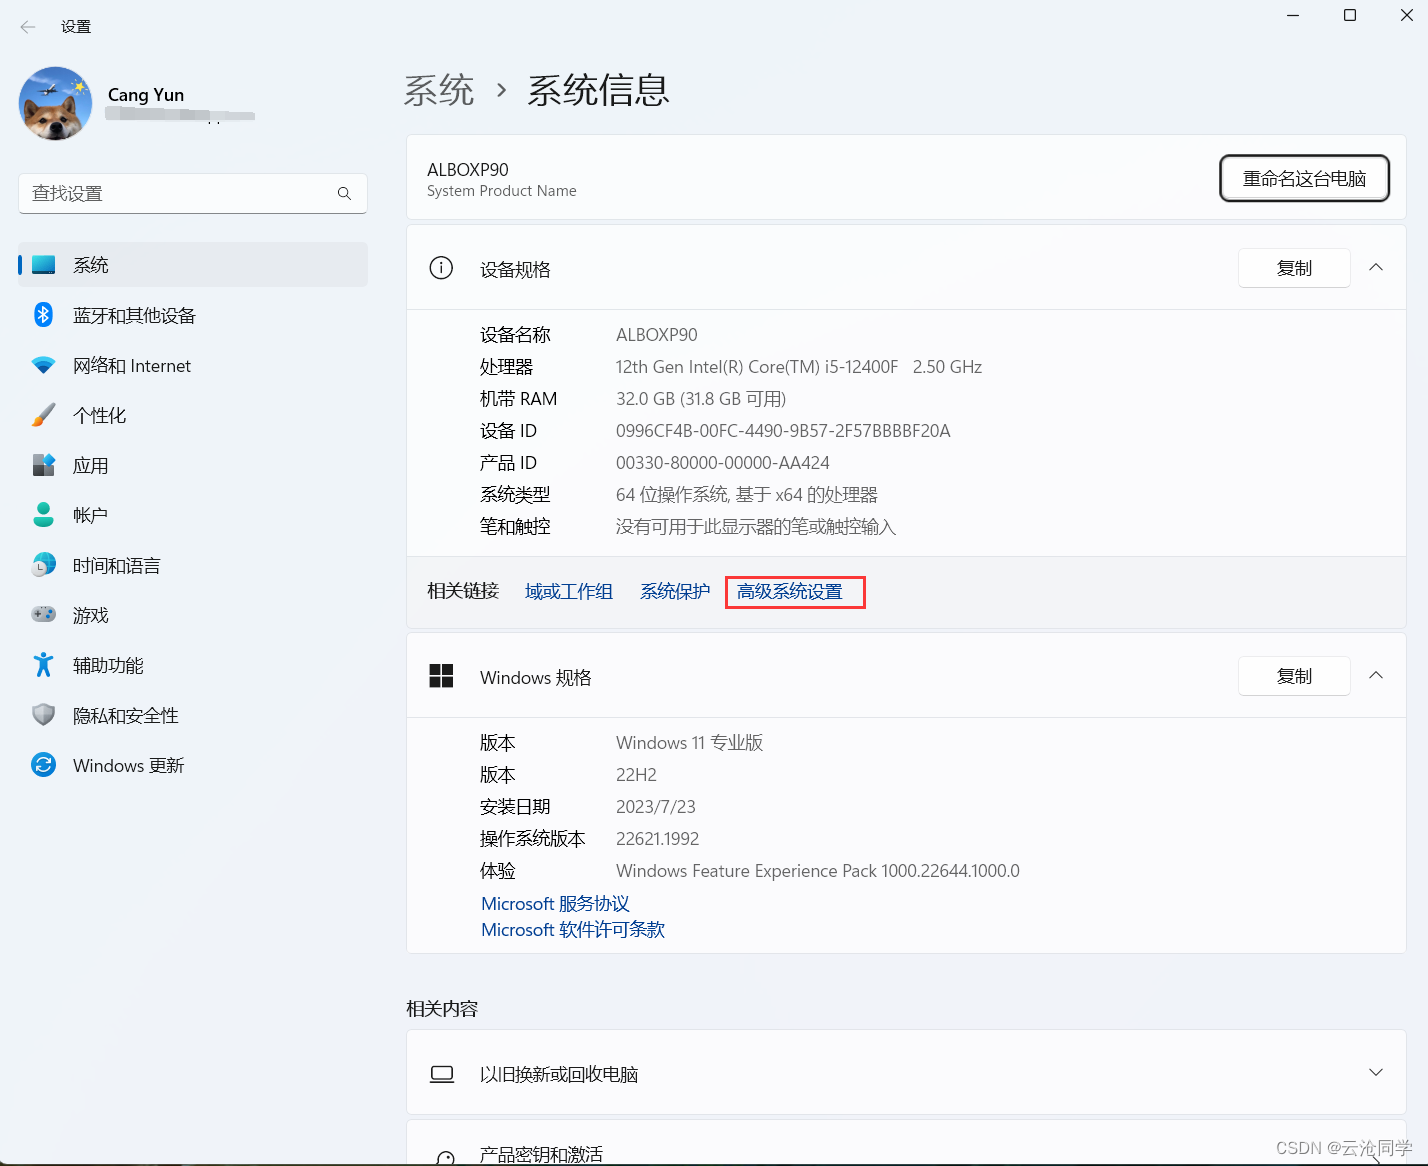Viewport: 1428px width, 1166px height.
Task: Open the 系统 settings category
Action: point(193,265)
